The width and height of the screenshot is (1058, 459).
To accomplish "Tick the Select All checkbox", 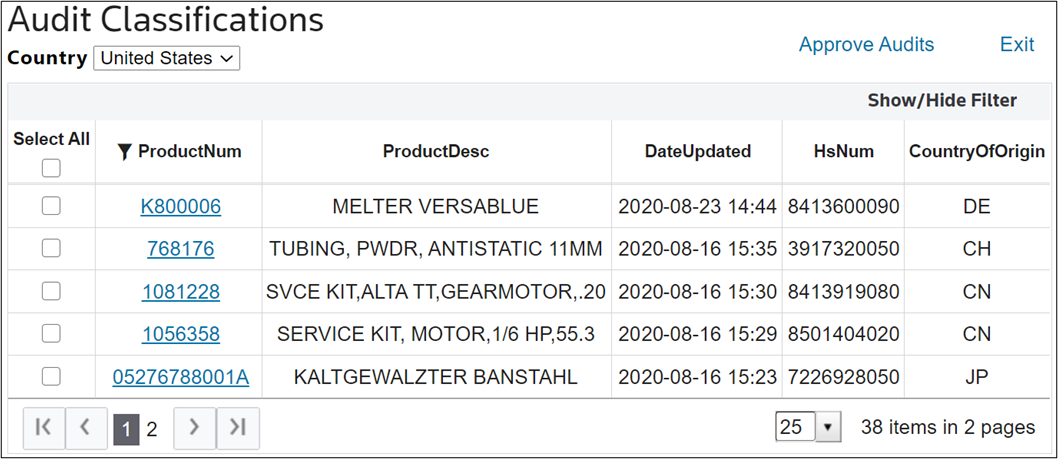I will point(51,167).
